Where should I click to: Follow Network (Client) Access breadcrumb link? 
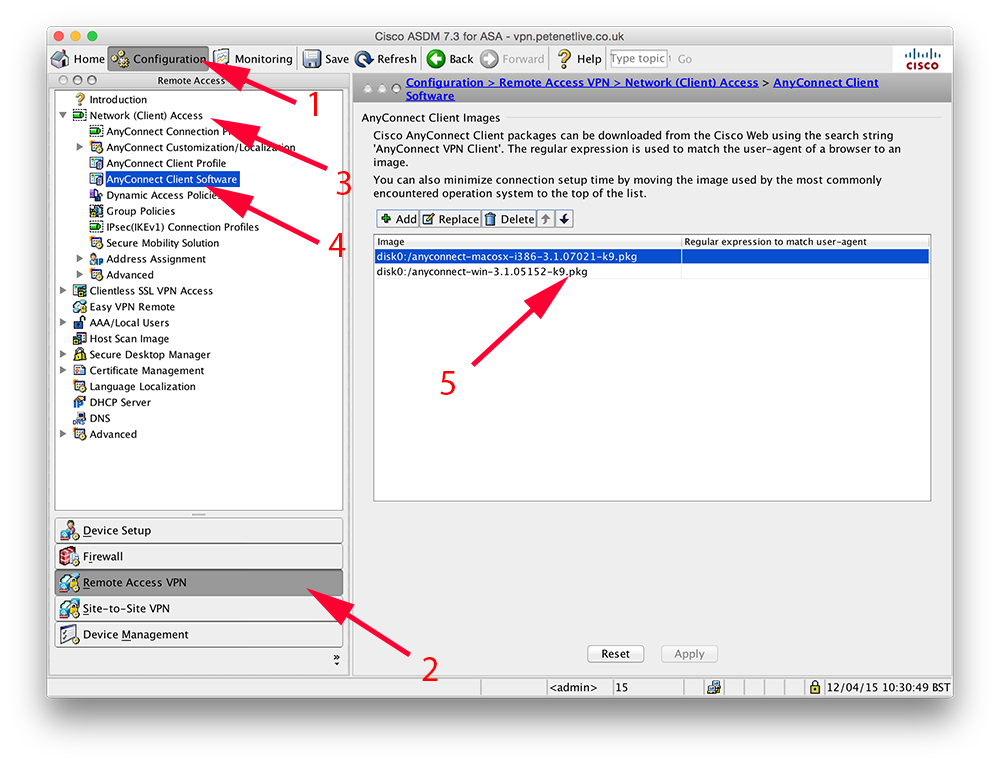pos(691,82)
